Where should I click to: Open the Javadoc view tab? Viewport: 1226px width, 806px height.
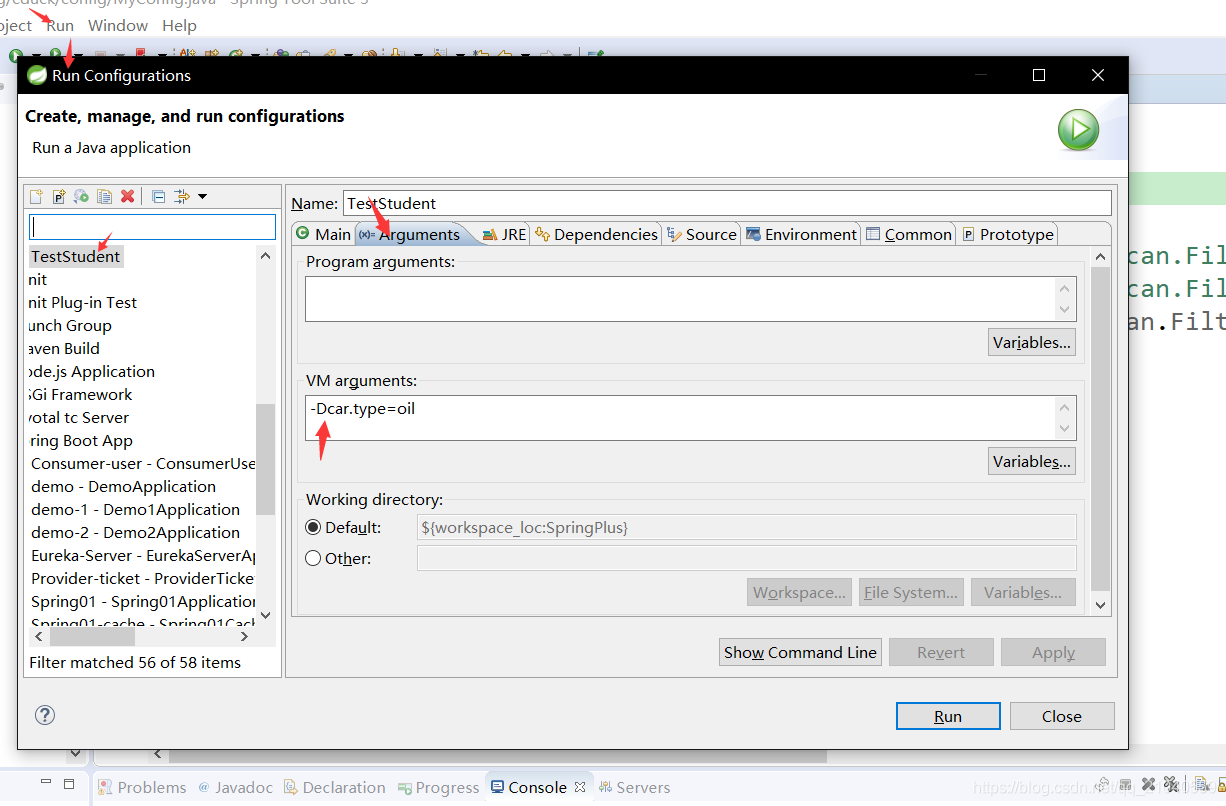point(235,787)
